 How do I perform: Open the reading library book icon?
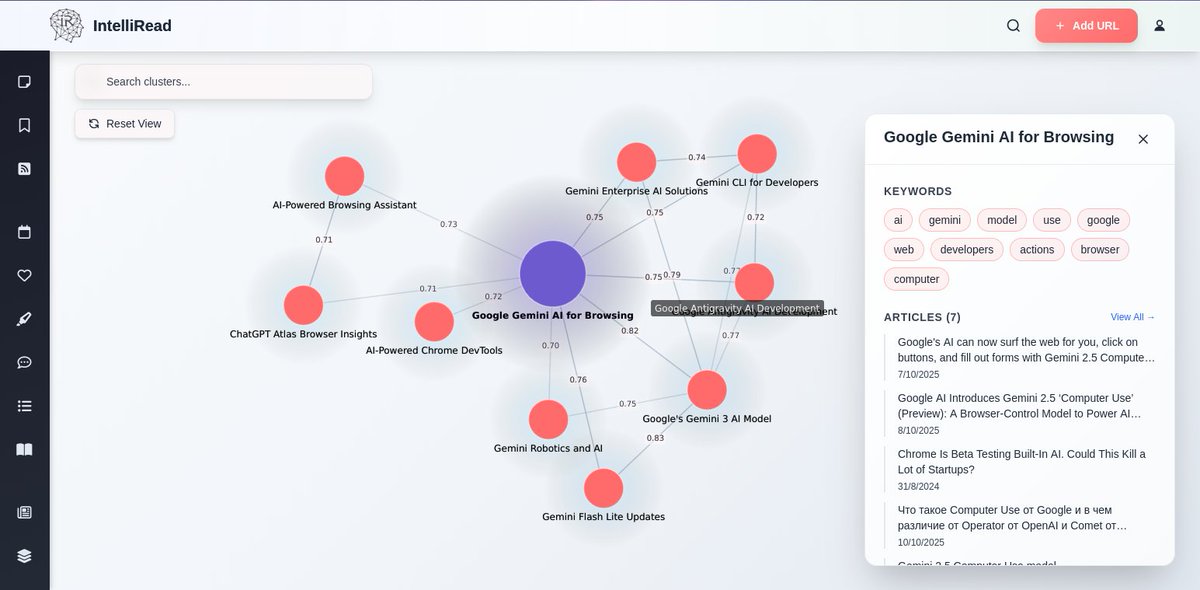(x=24, y=449)
